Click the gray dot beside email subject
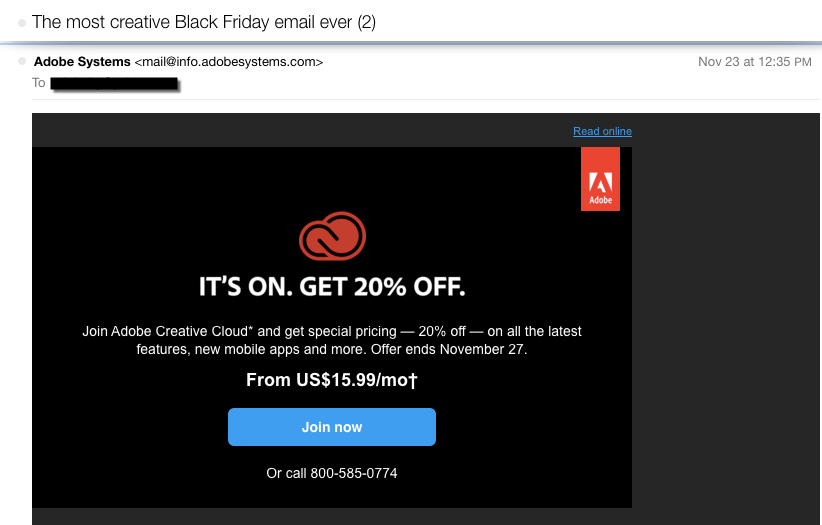This screenshot has width=822, height=525. point(22,23)
